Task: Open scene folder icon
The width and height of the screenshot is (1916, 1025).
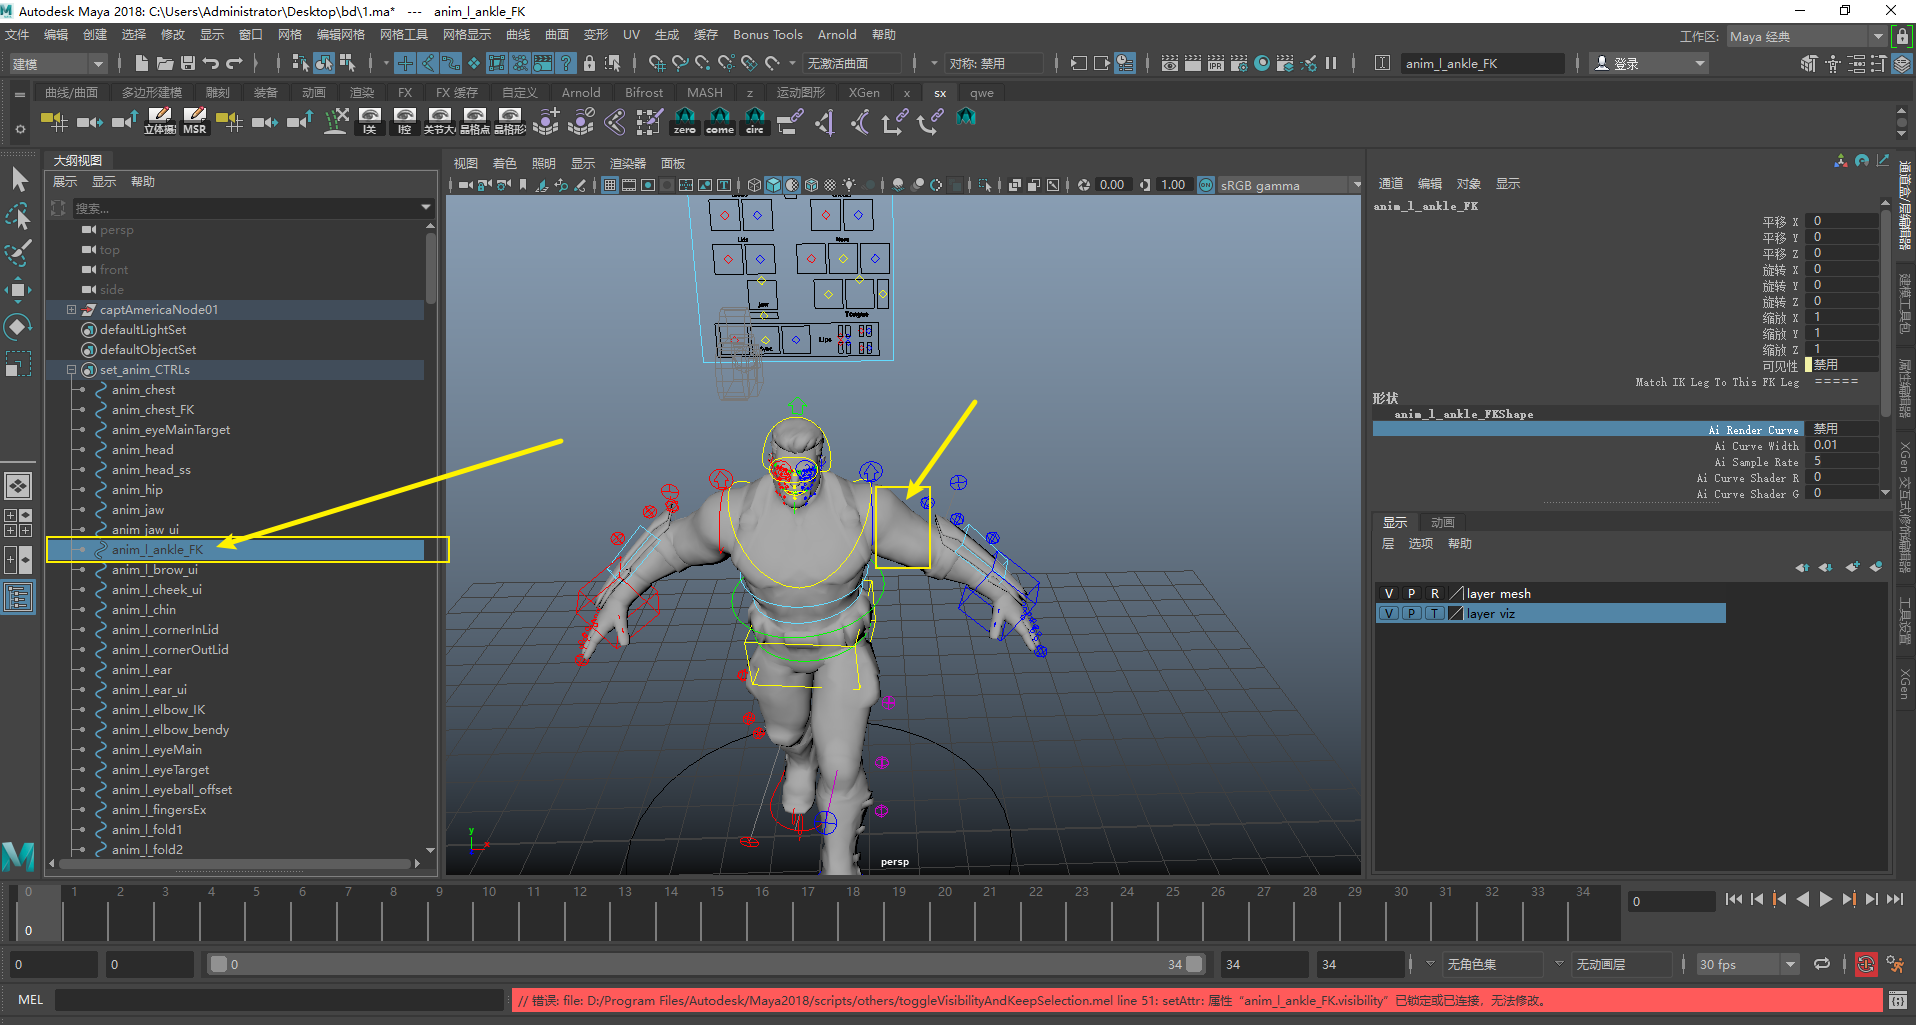Action: pyautogui.click(x=164, y=63)
